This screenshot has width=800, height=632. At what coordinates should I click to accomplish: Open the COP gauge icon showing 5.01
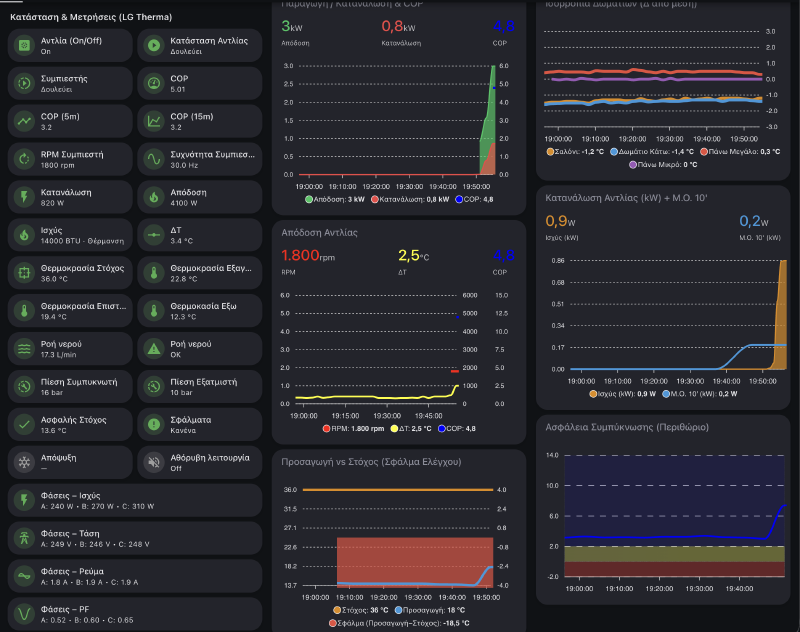pyautogui.click(x=152, y=83)
